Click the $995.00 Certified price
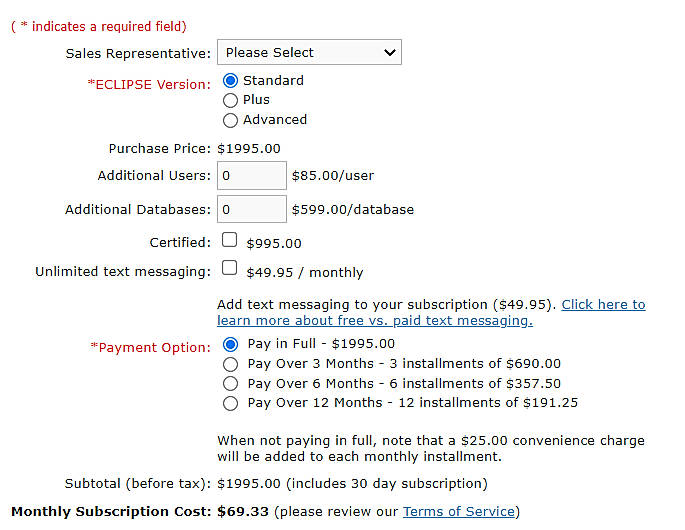This screenshot has height=530, width=685. (x=274, y=243)
